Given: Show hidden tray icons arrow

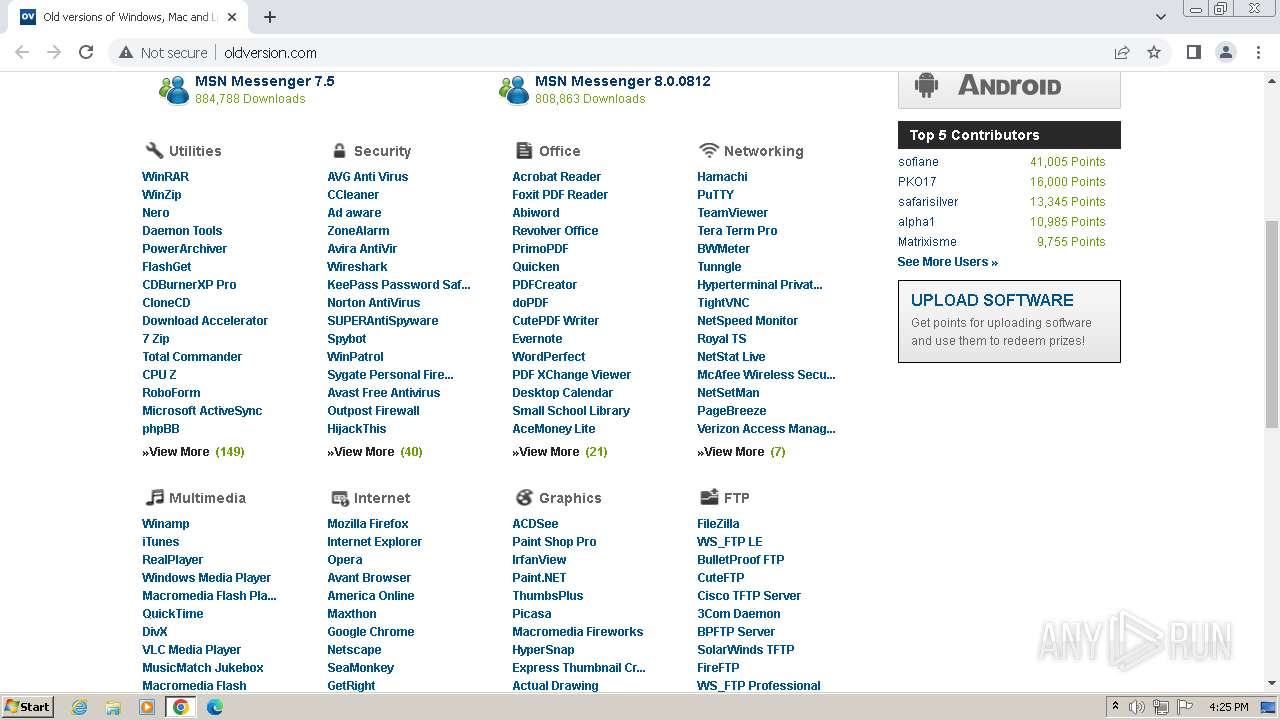Looking at the screenshot, I should tap(1115, 707).
